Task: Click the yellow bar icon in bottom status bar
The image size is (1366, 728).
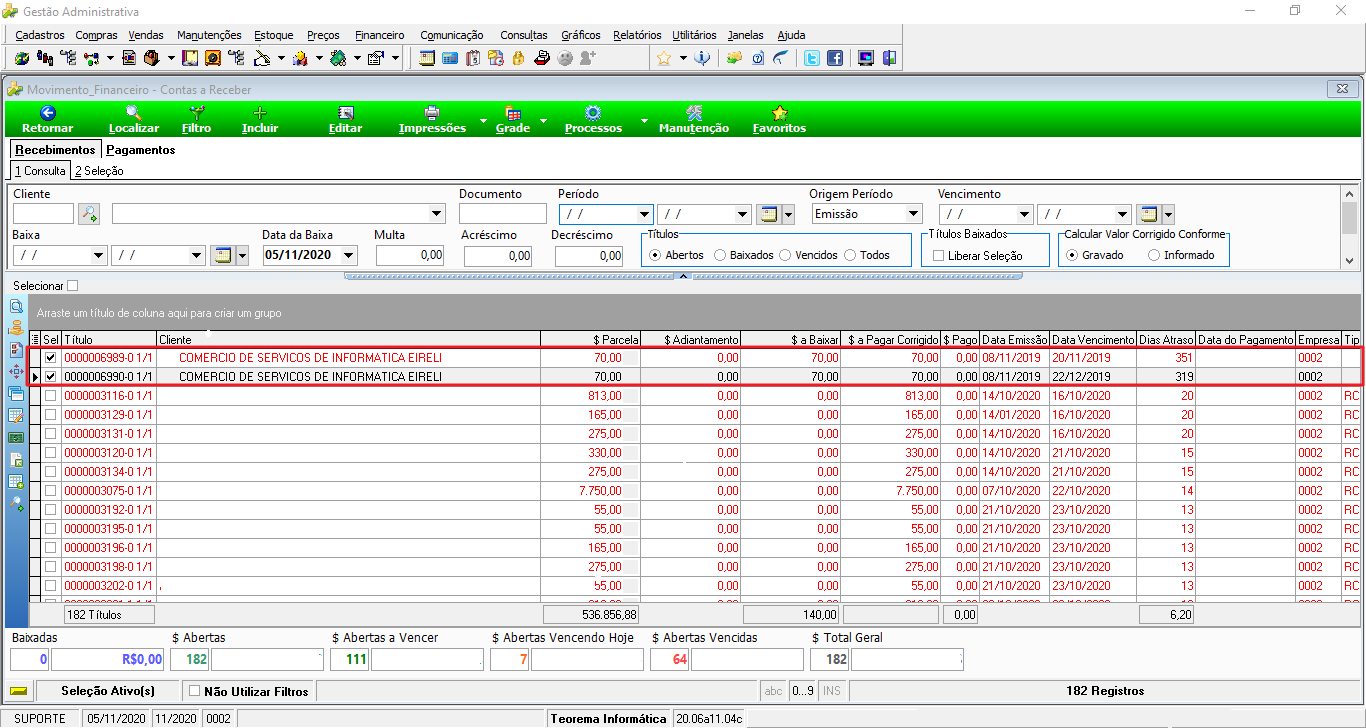Action: tap(18, 691)
